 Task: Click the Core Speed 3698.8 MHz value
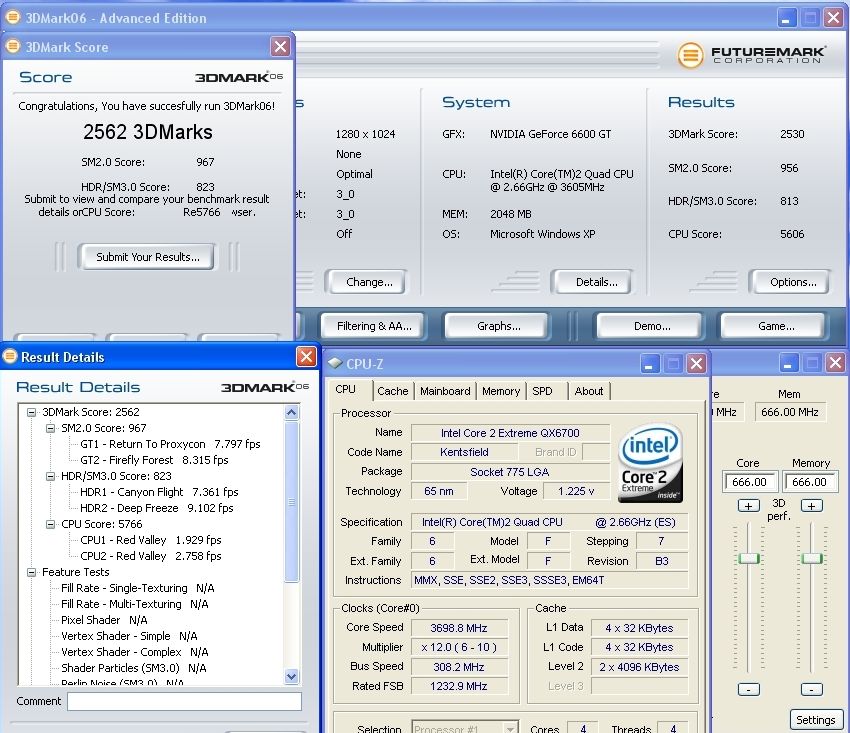[x=459, y=628]
